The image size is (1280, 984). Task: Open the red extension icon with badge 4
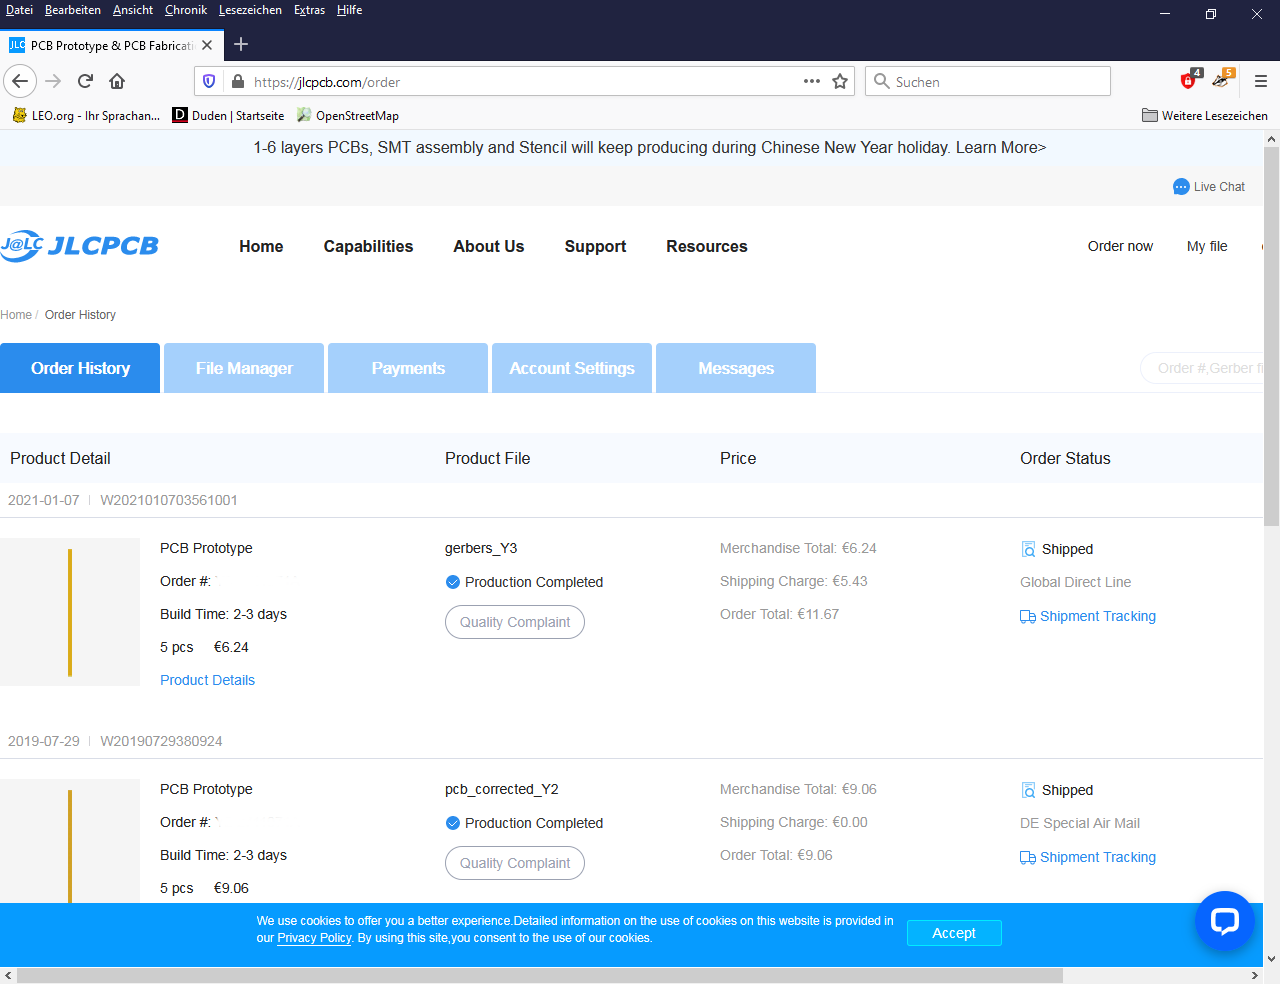pos(1190,80)
